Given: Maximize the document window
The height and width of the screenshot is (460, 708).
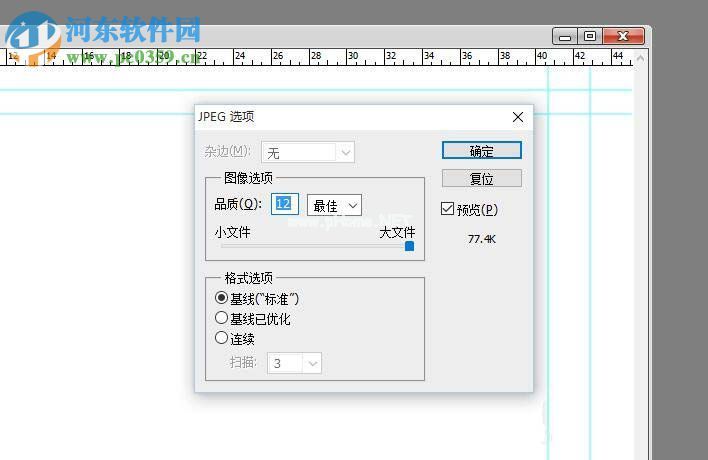Looking at the screenshot, I should point(590,36).
